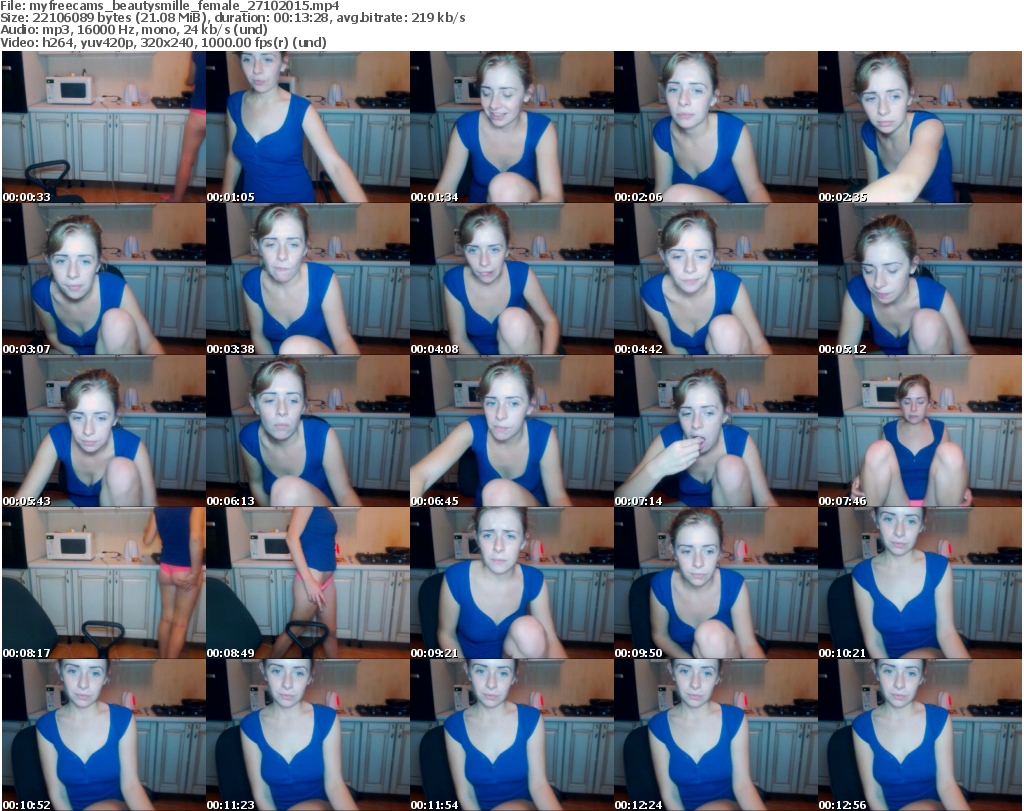Select the thumbnail stamped 00:03:07
The image size is (1024, 811).
[104, 279]
